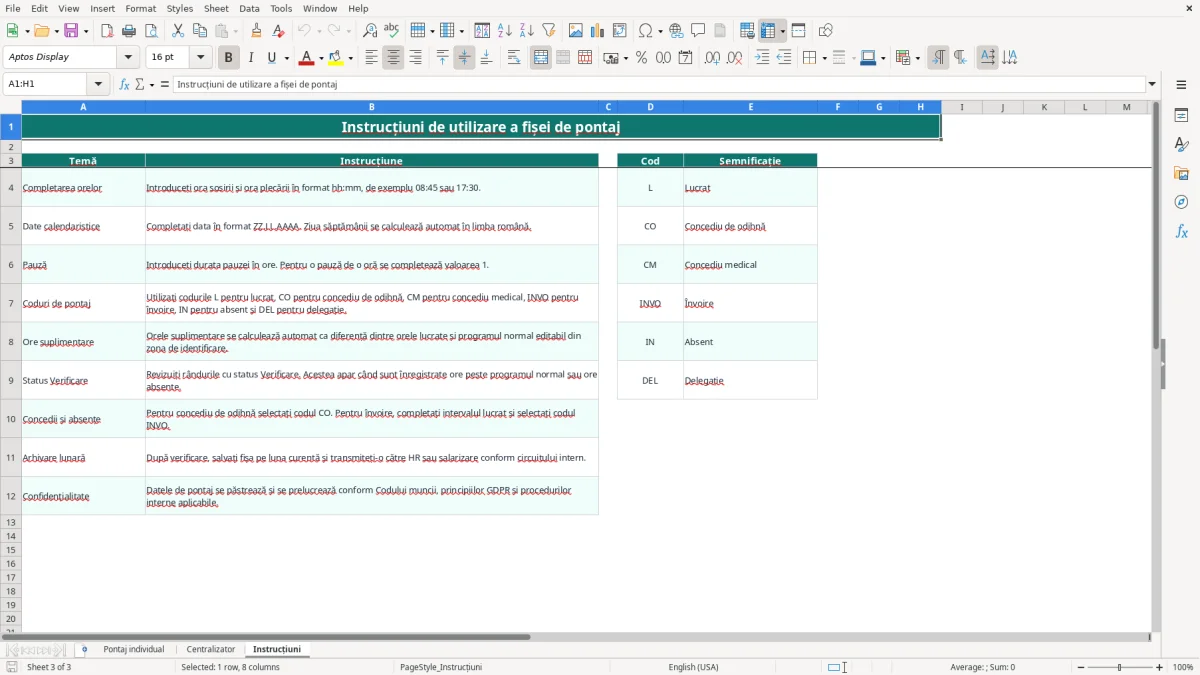Viewport: 1200px width, 675px height.
Task: Add a new sheet with the plus tab button
Action: (84, 649)
